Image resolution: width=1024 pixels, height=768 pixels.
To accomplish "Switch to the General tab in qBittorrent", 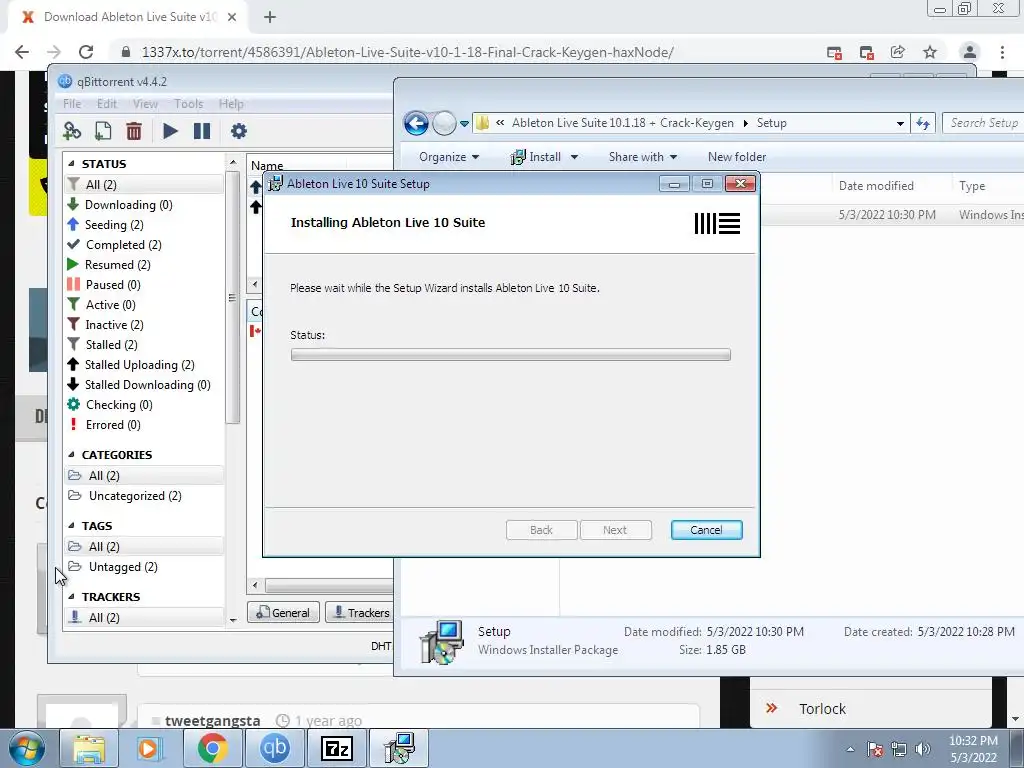I will click(x=283, y=613).
